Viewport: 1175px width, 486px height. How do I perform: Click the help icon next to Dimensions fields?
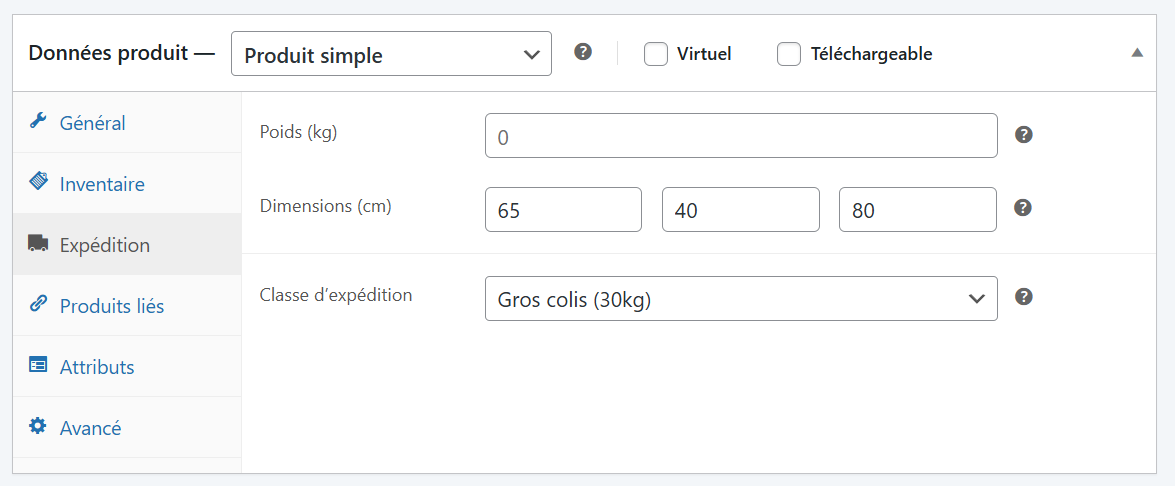pos(1023,208)
